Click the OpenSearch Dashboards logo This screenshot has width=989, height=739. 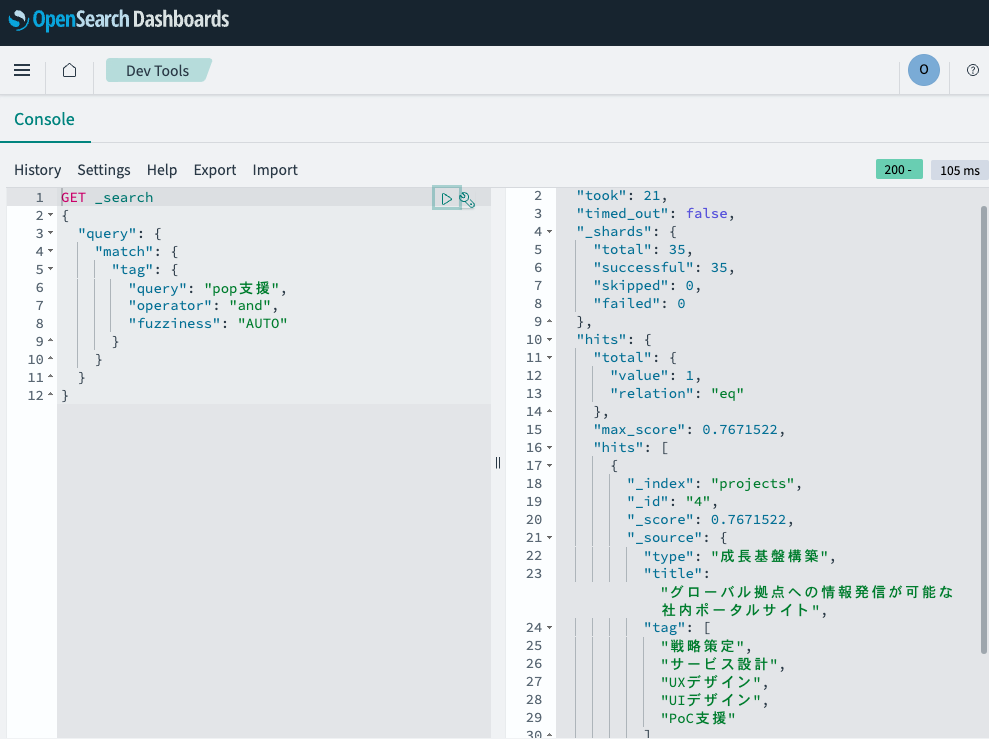[119, 20]
